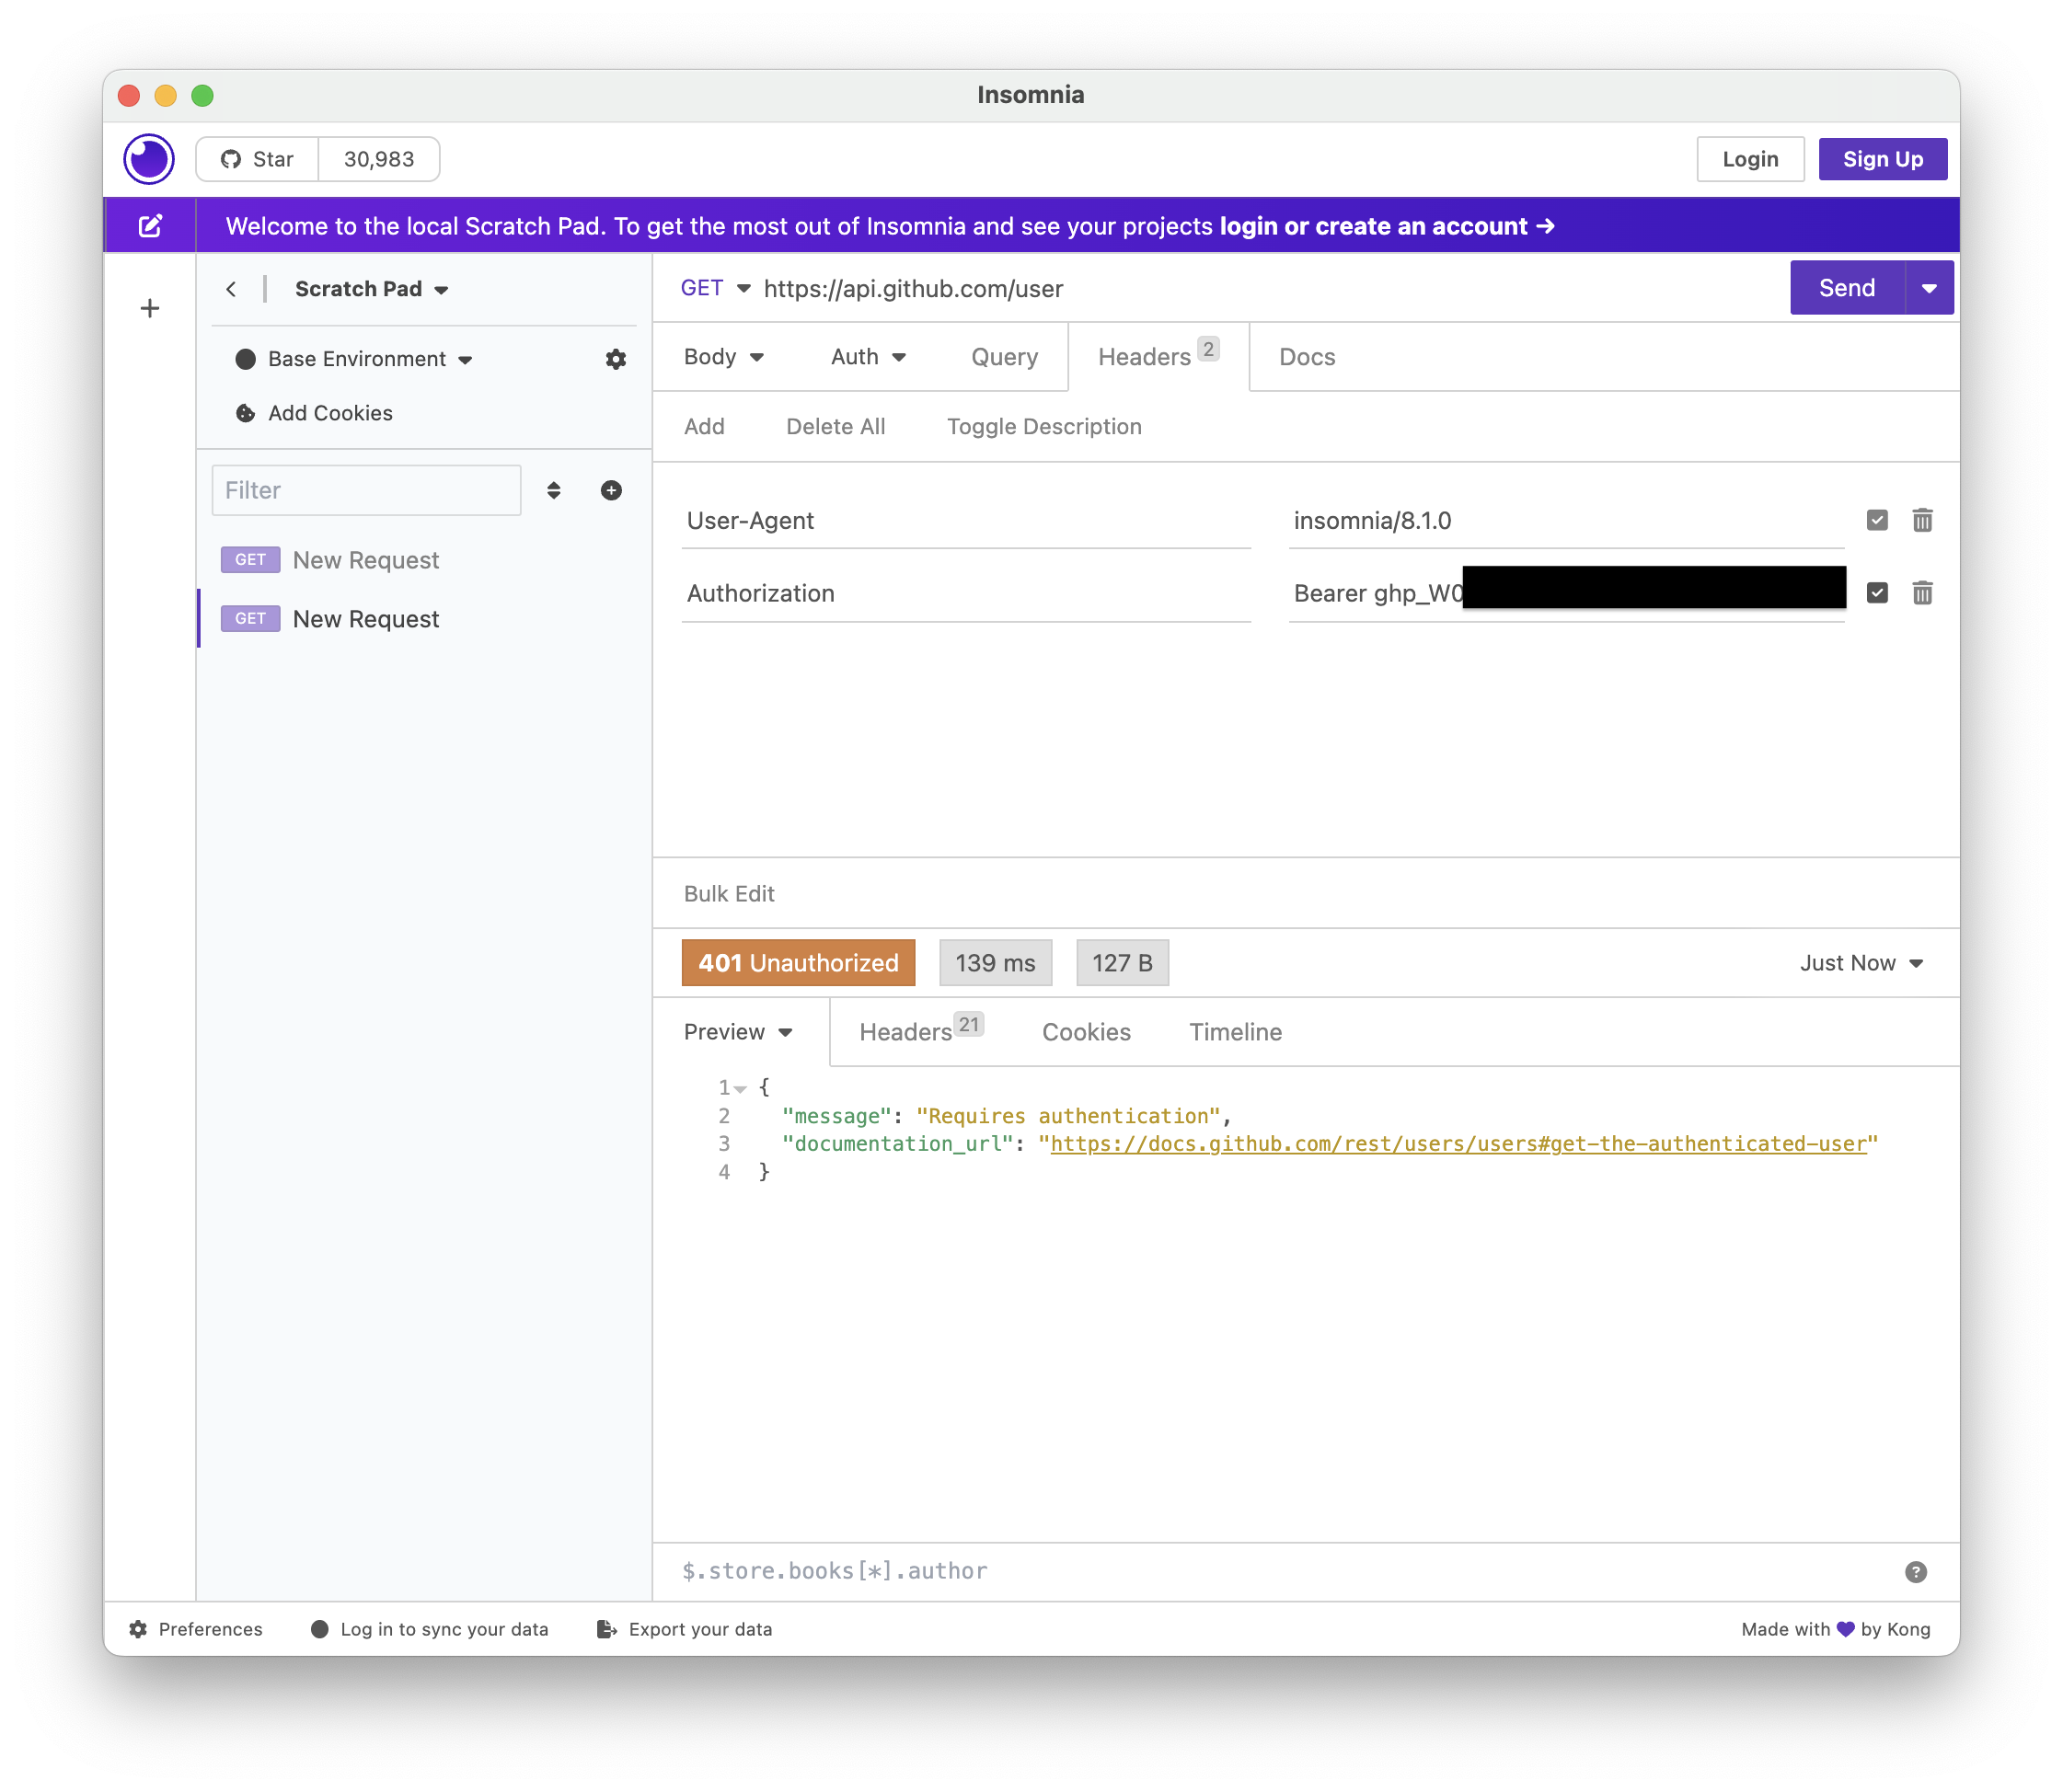The height and width of the screenshot is (1792, 2063).
Task: Switch to the Cookies tab
Action: tap(1086, 1032)
